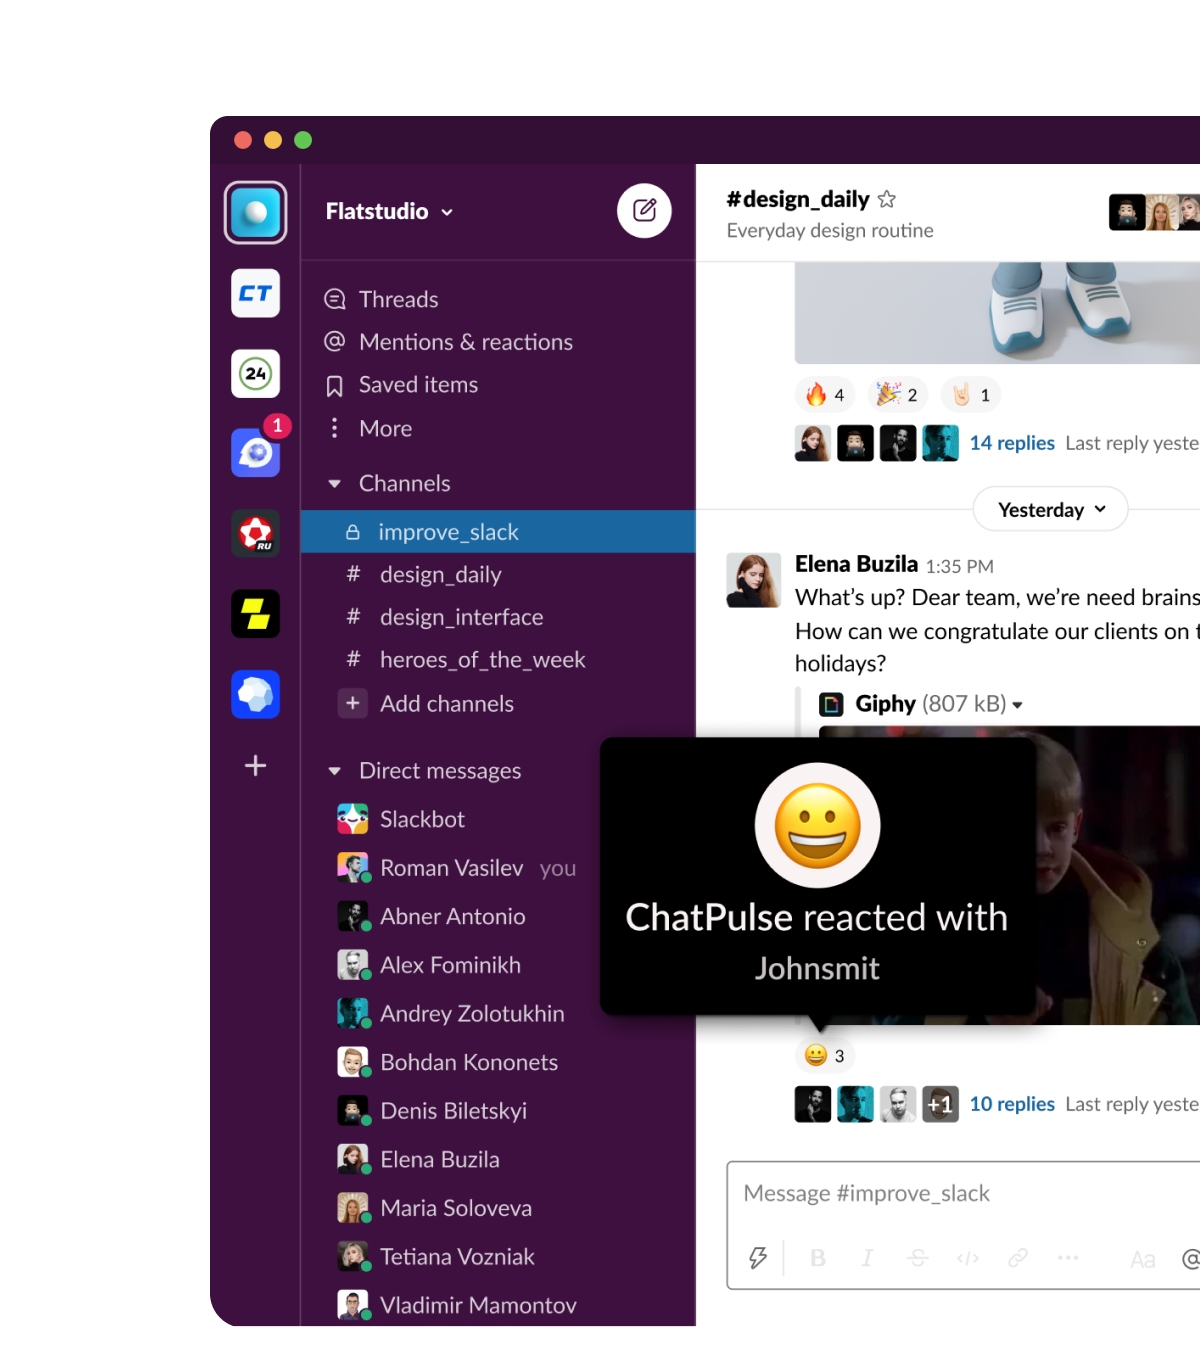1200x1364 pixels.
Task: Click the +1 avatar in 10 replies row
Action: 940,1104
